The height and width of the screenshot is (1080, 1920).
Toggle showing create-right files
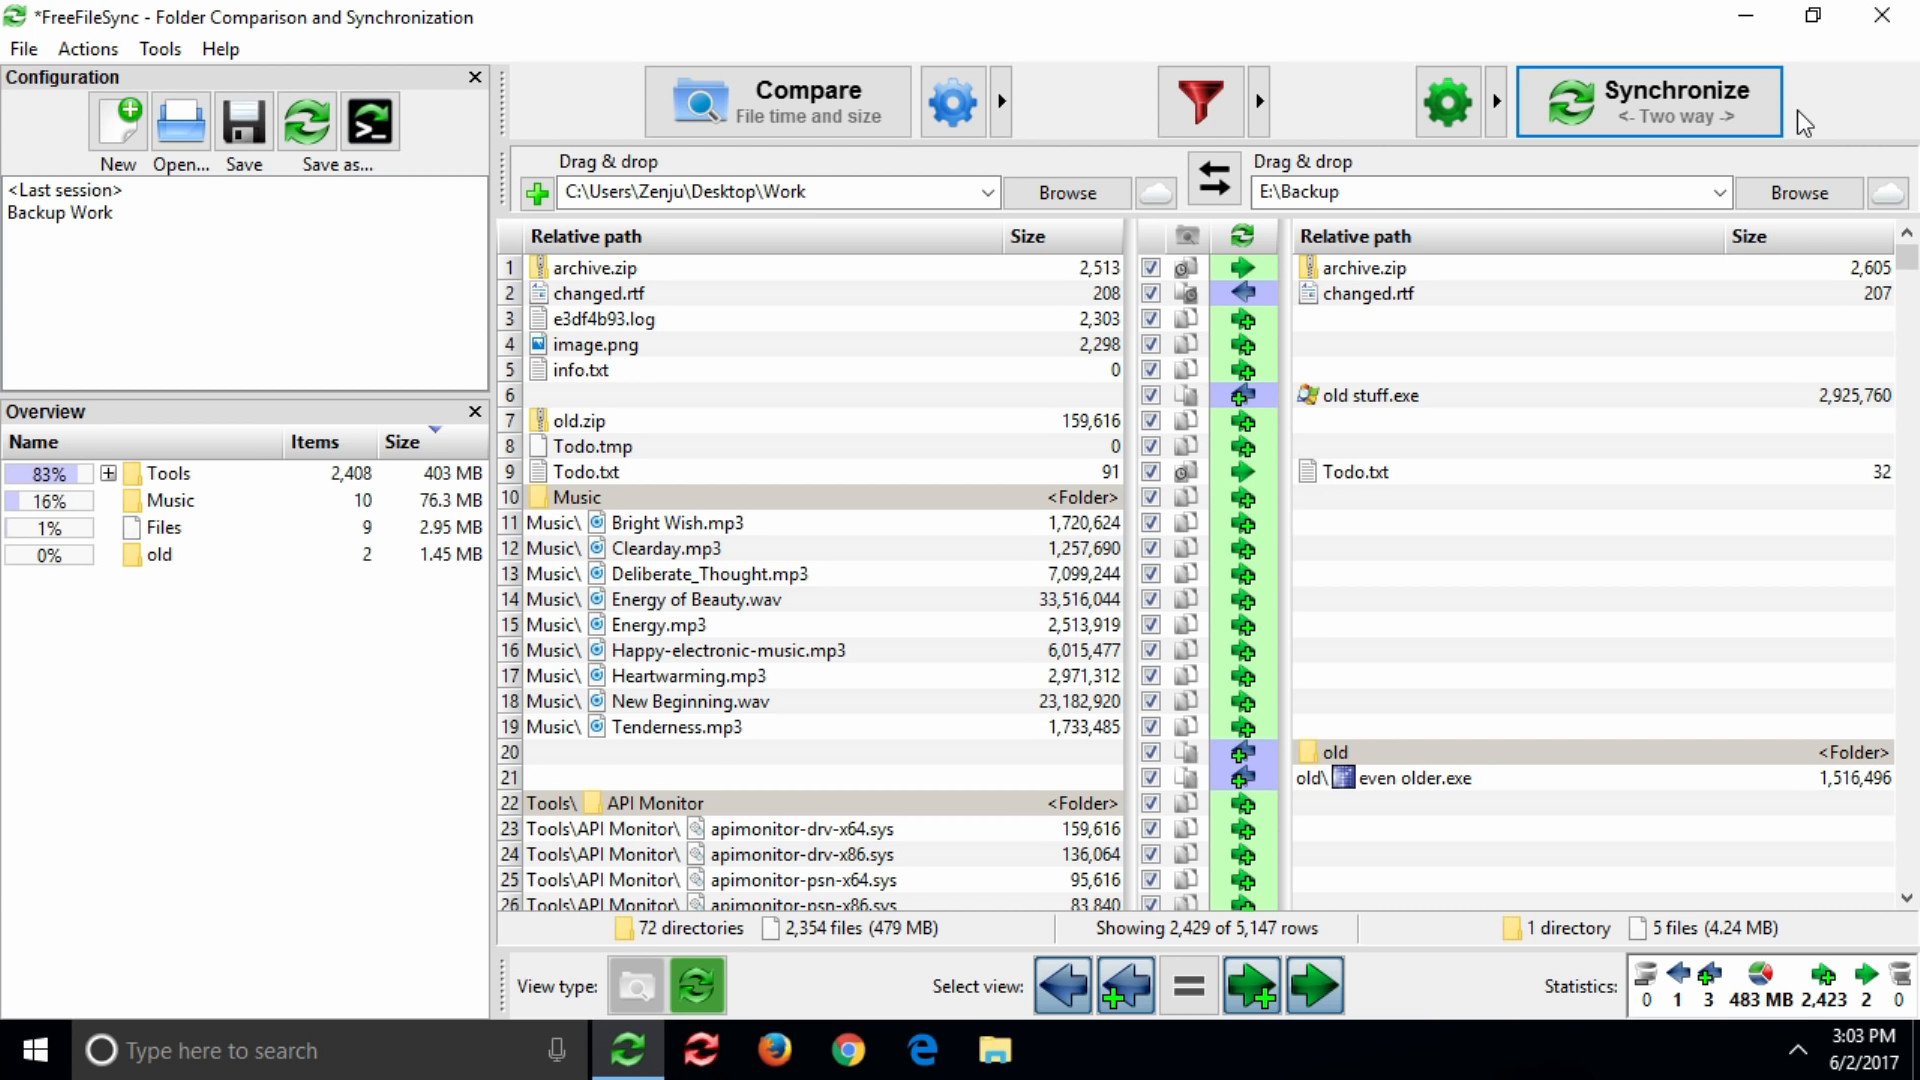[x=1252, y=986]
